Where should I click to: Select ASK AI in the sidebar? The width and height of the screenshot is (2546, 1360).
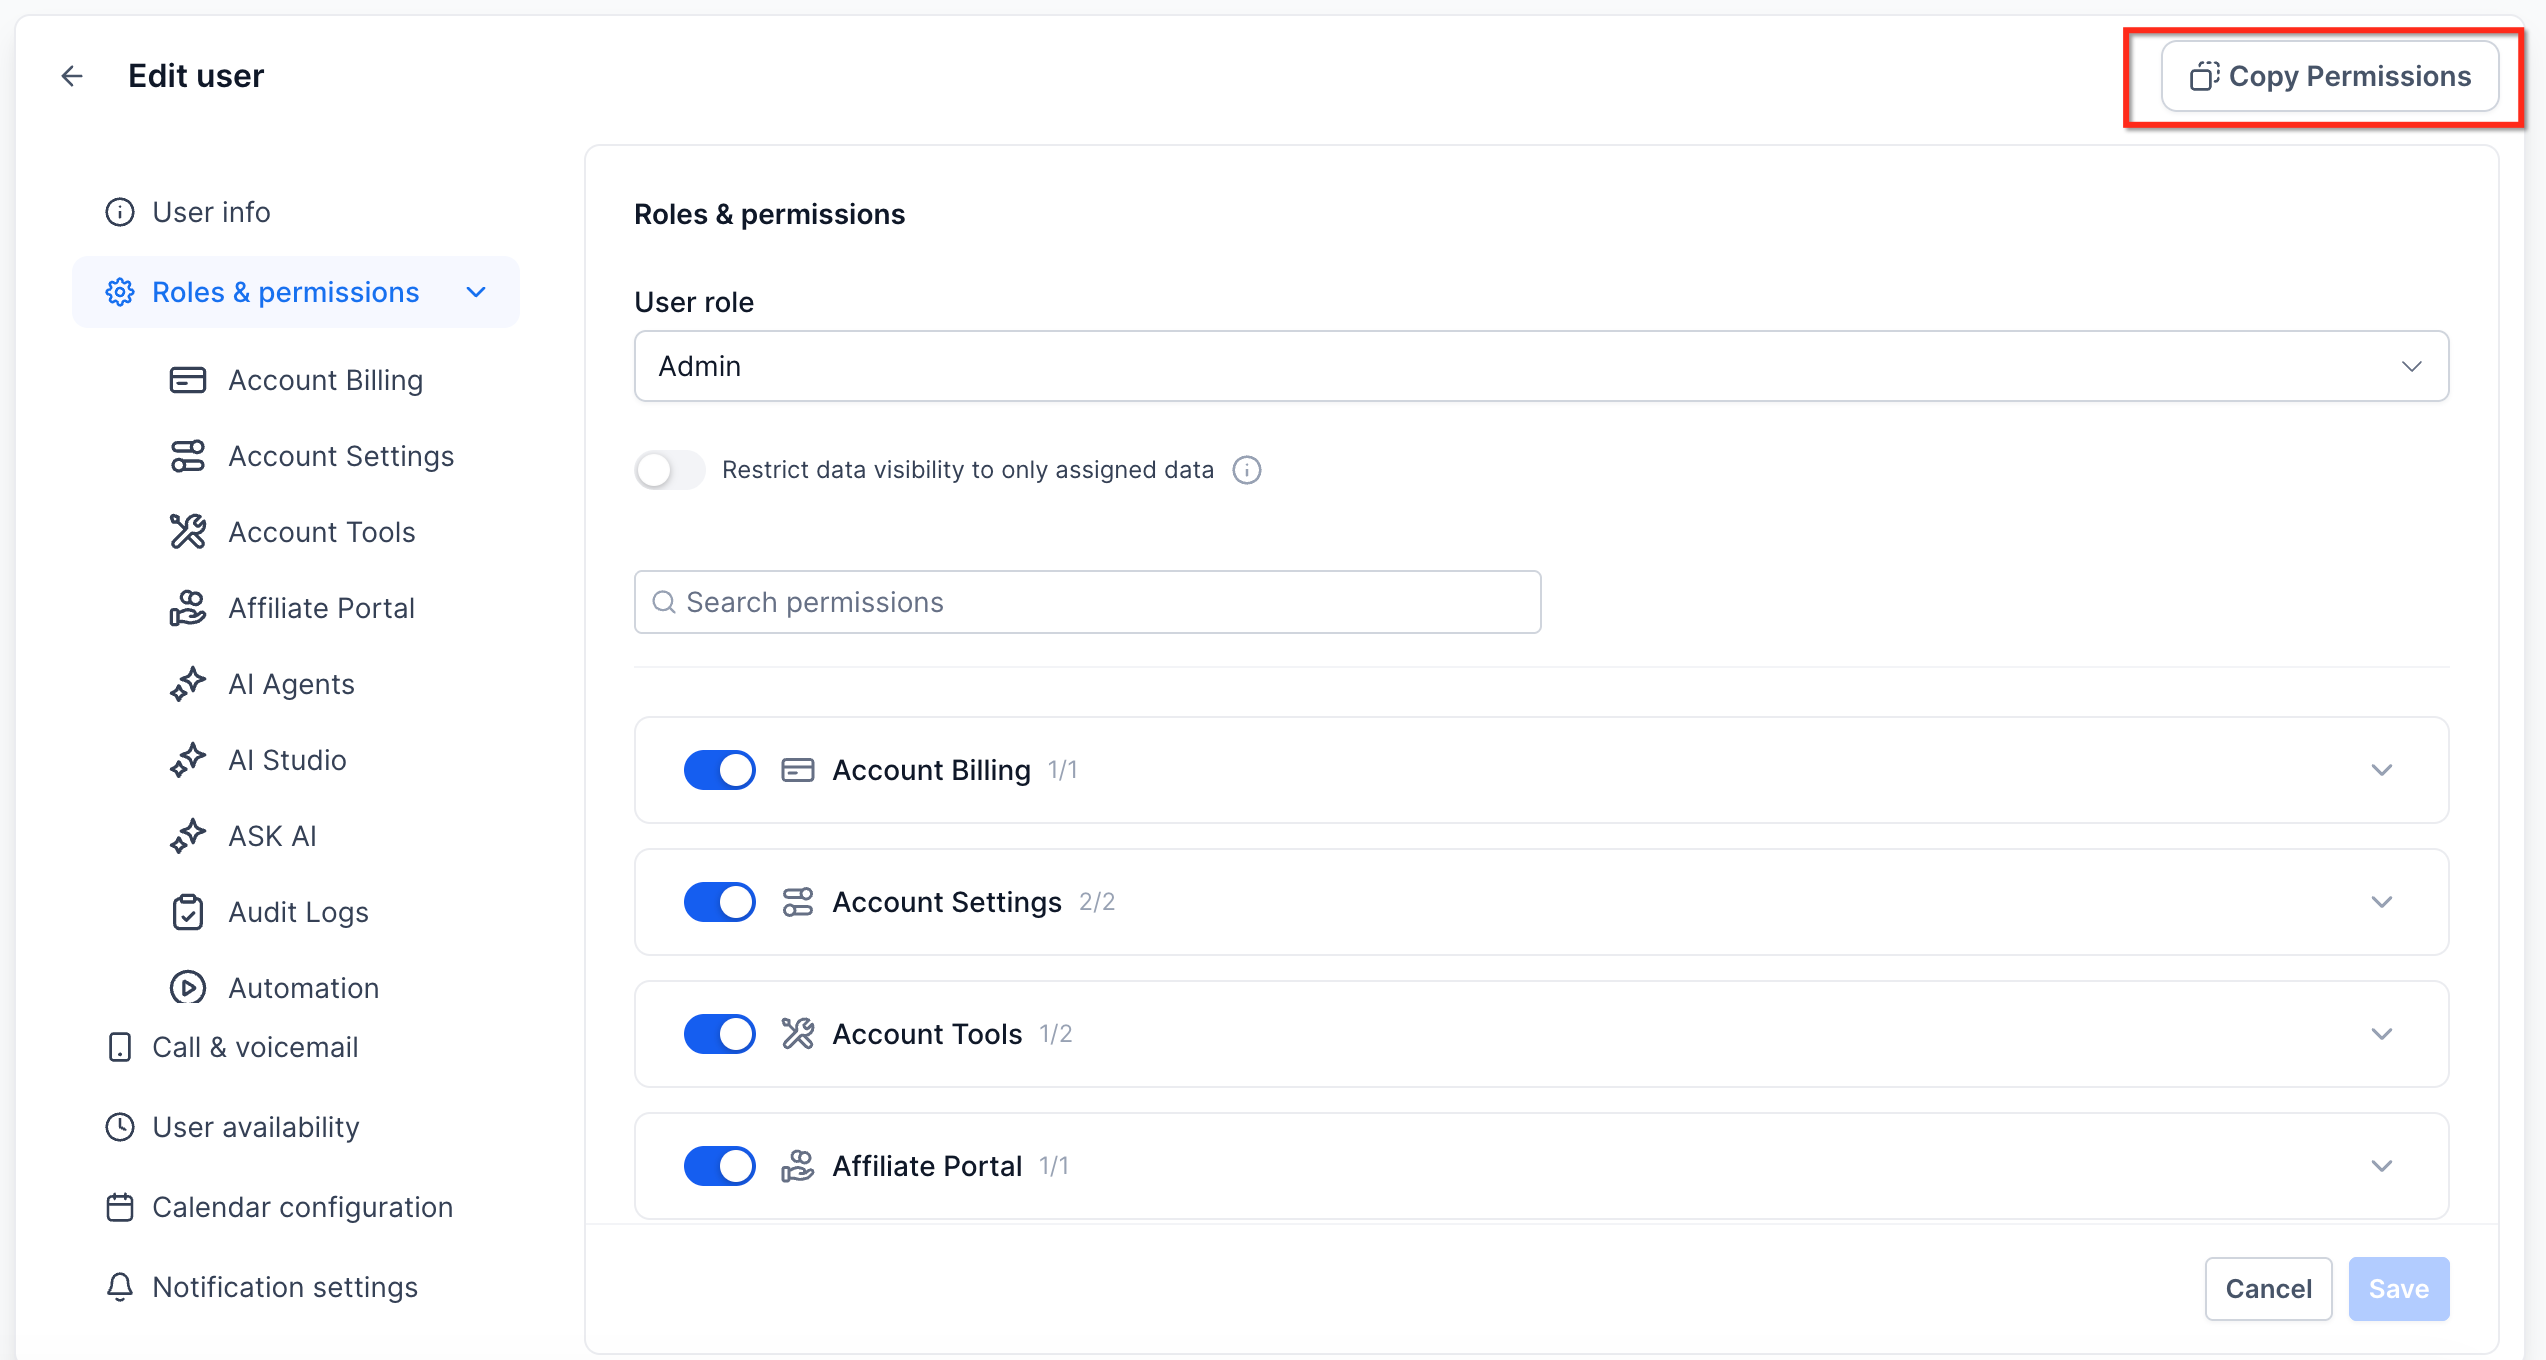coord(272,836)
